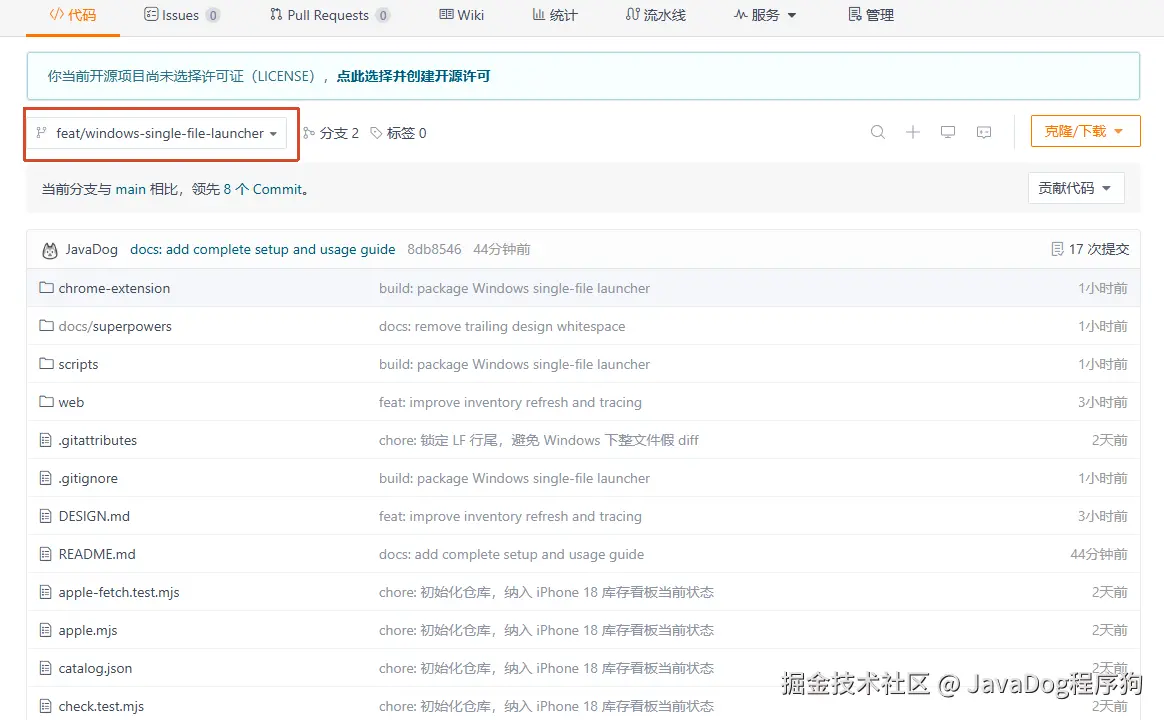The image size is (1164, 720).
Task: Click the 点此选择并创建开源许可 link
Action: point(413,76)
